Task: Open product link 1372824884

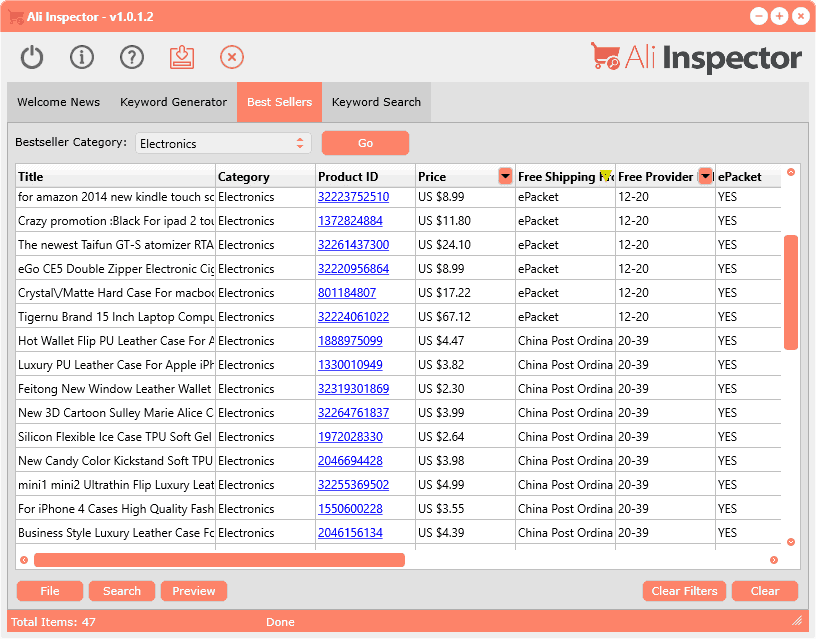Action: [x=350, y=221]
